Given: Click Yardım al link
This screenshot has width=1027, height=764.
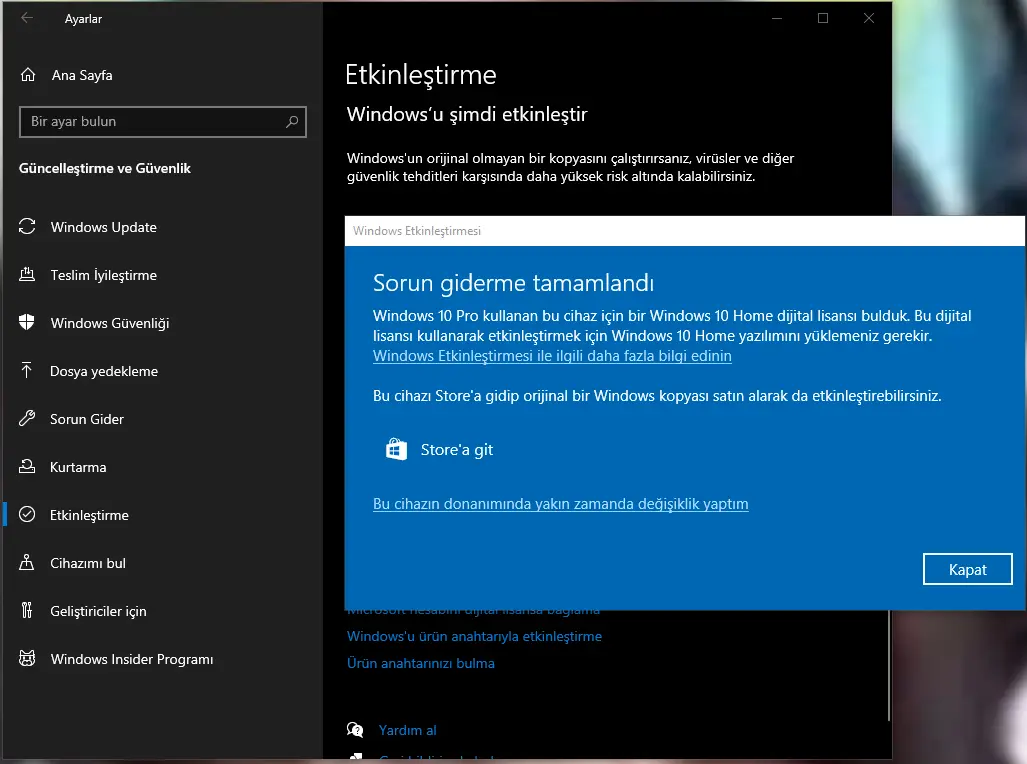Looking at the screenshot, I should pos(407,730).
